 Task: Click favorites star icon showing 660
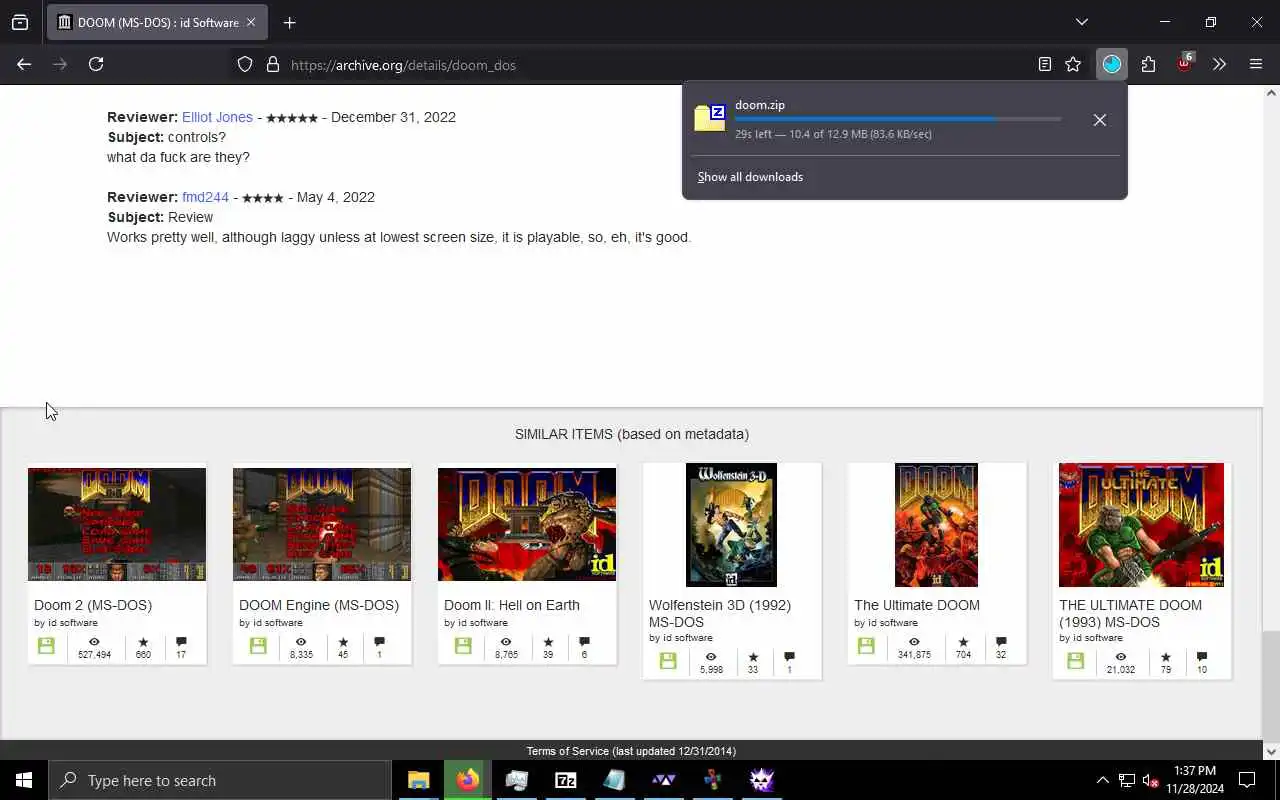[x=143, y=642]
